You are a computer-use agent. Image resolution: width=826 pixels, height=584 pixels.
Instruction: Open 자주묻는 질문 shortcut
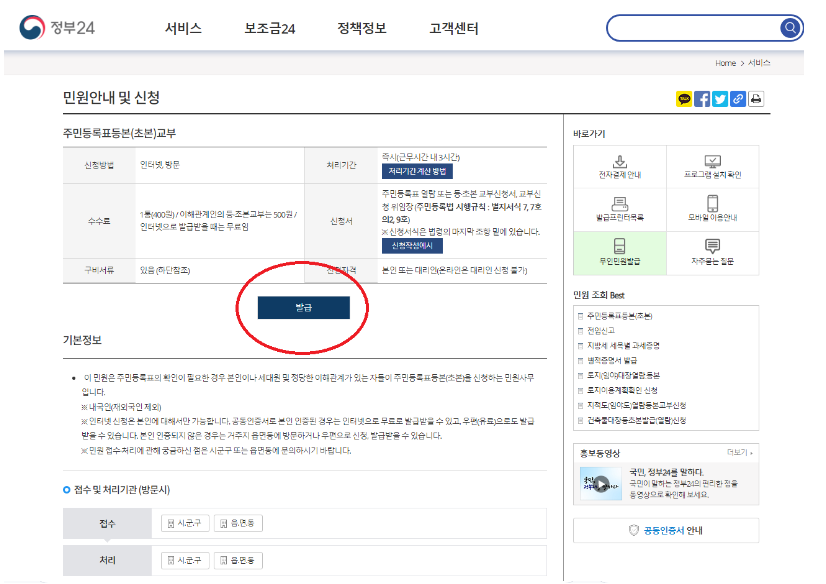[x=712, y=252]
